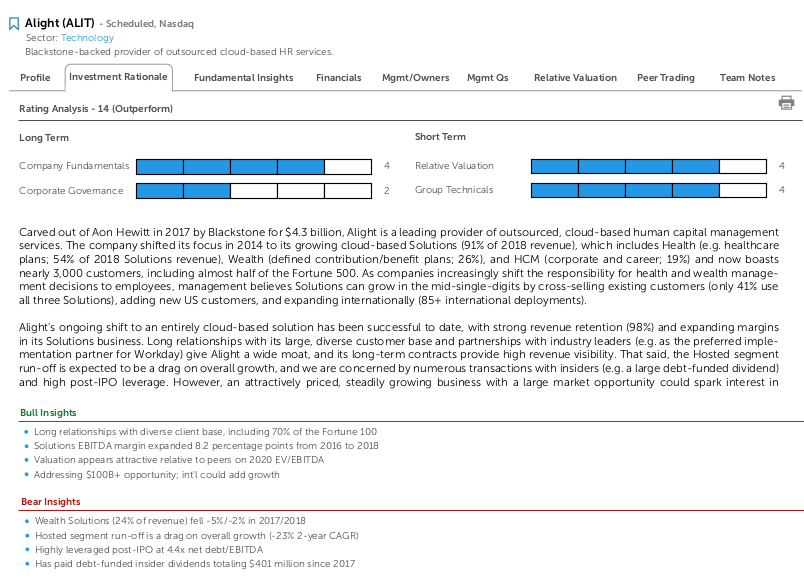This screenshot has height=578, width=804.
Task: Click the Bull Insights heading
Action: [x=48, y=413]
